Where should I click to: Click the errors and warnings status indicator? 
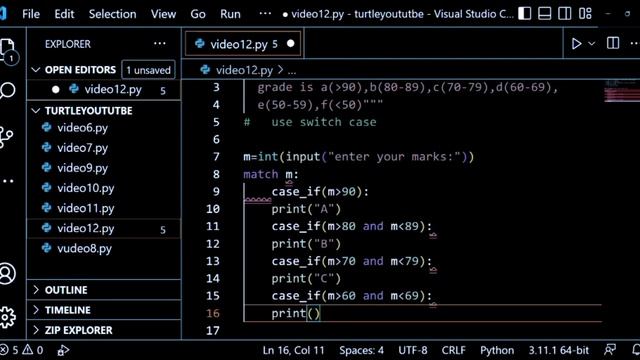pyautogui.click(x=22, y=350)
